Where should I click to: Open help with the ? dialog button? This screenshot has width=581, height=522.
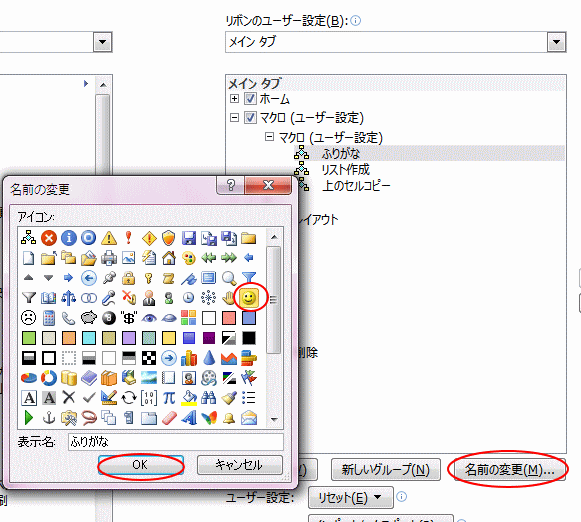pos(230,185)
